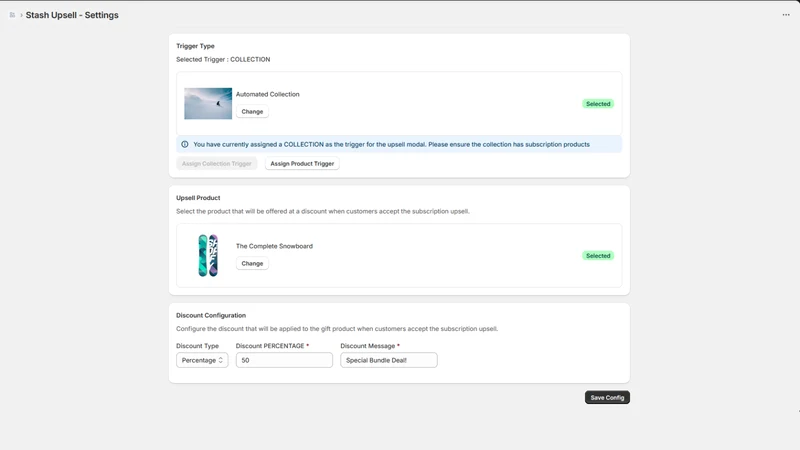800x450 pixels.
Task: Click the "Upsell Product" heading
Action: pyautogui.click(x=198, y=197)
